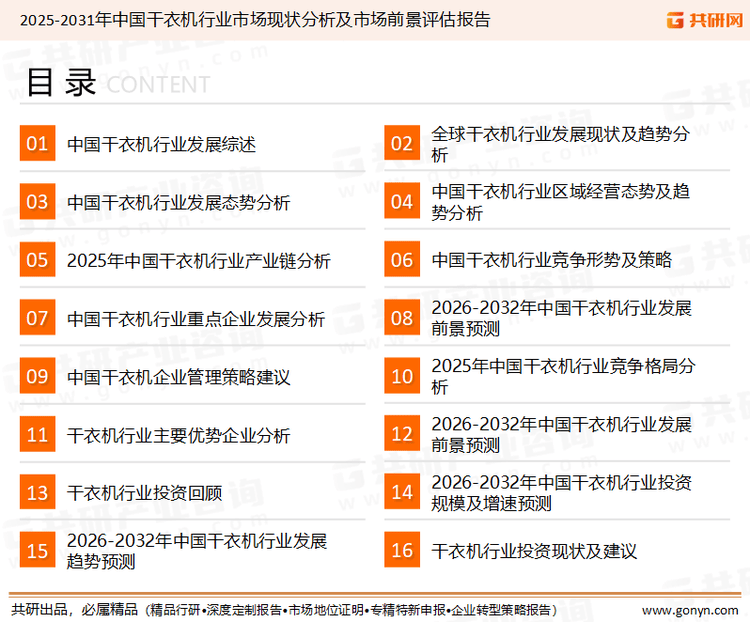This screenshot has height=622, width=750.
Task: Select chapter 2025年中国干衣机行业竞争格局分析
Action: click(x=563, y=376)
